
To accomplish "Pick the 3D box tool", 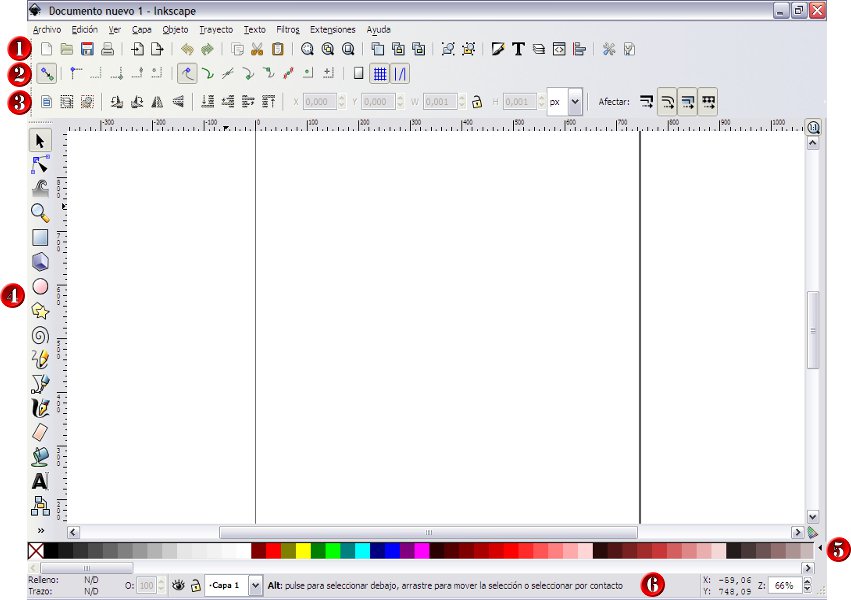I will (x=40, y=262).
